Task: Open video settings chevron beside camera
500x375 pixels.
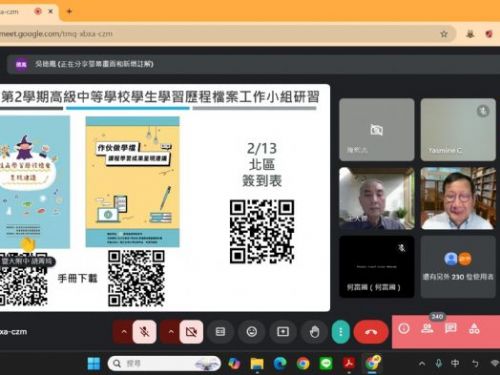Action: pos(171,332)
